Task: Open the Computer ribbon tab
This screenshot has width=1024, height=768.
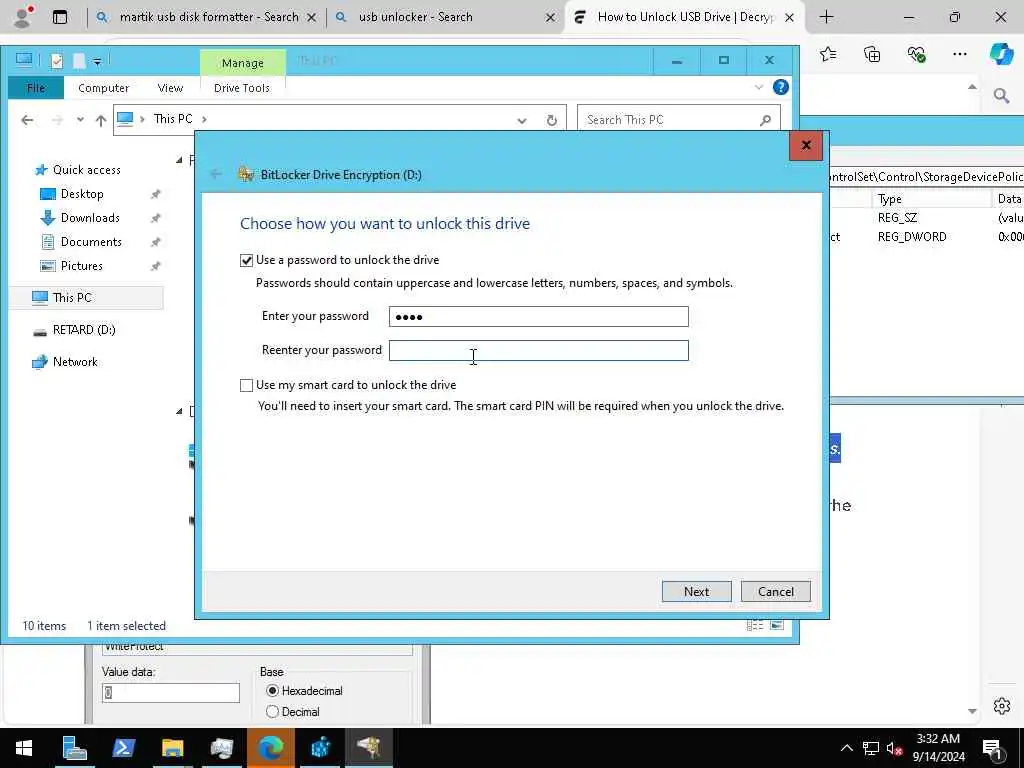Action: 103,88
